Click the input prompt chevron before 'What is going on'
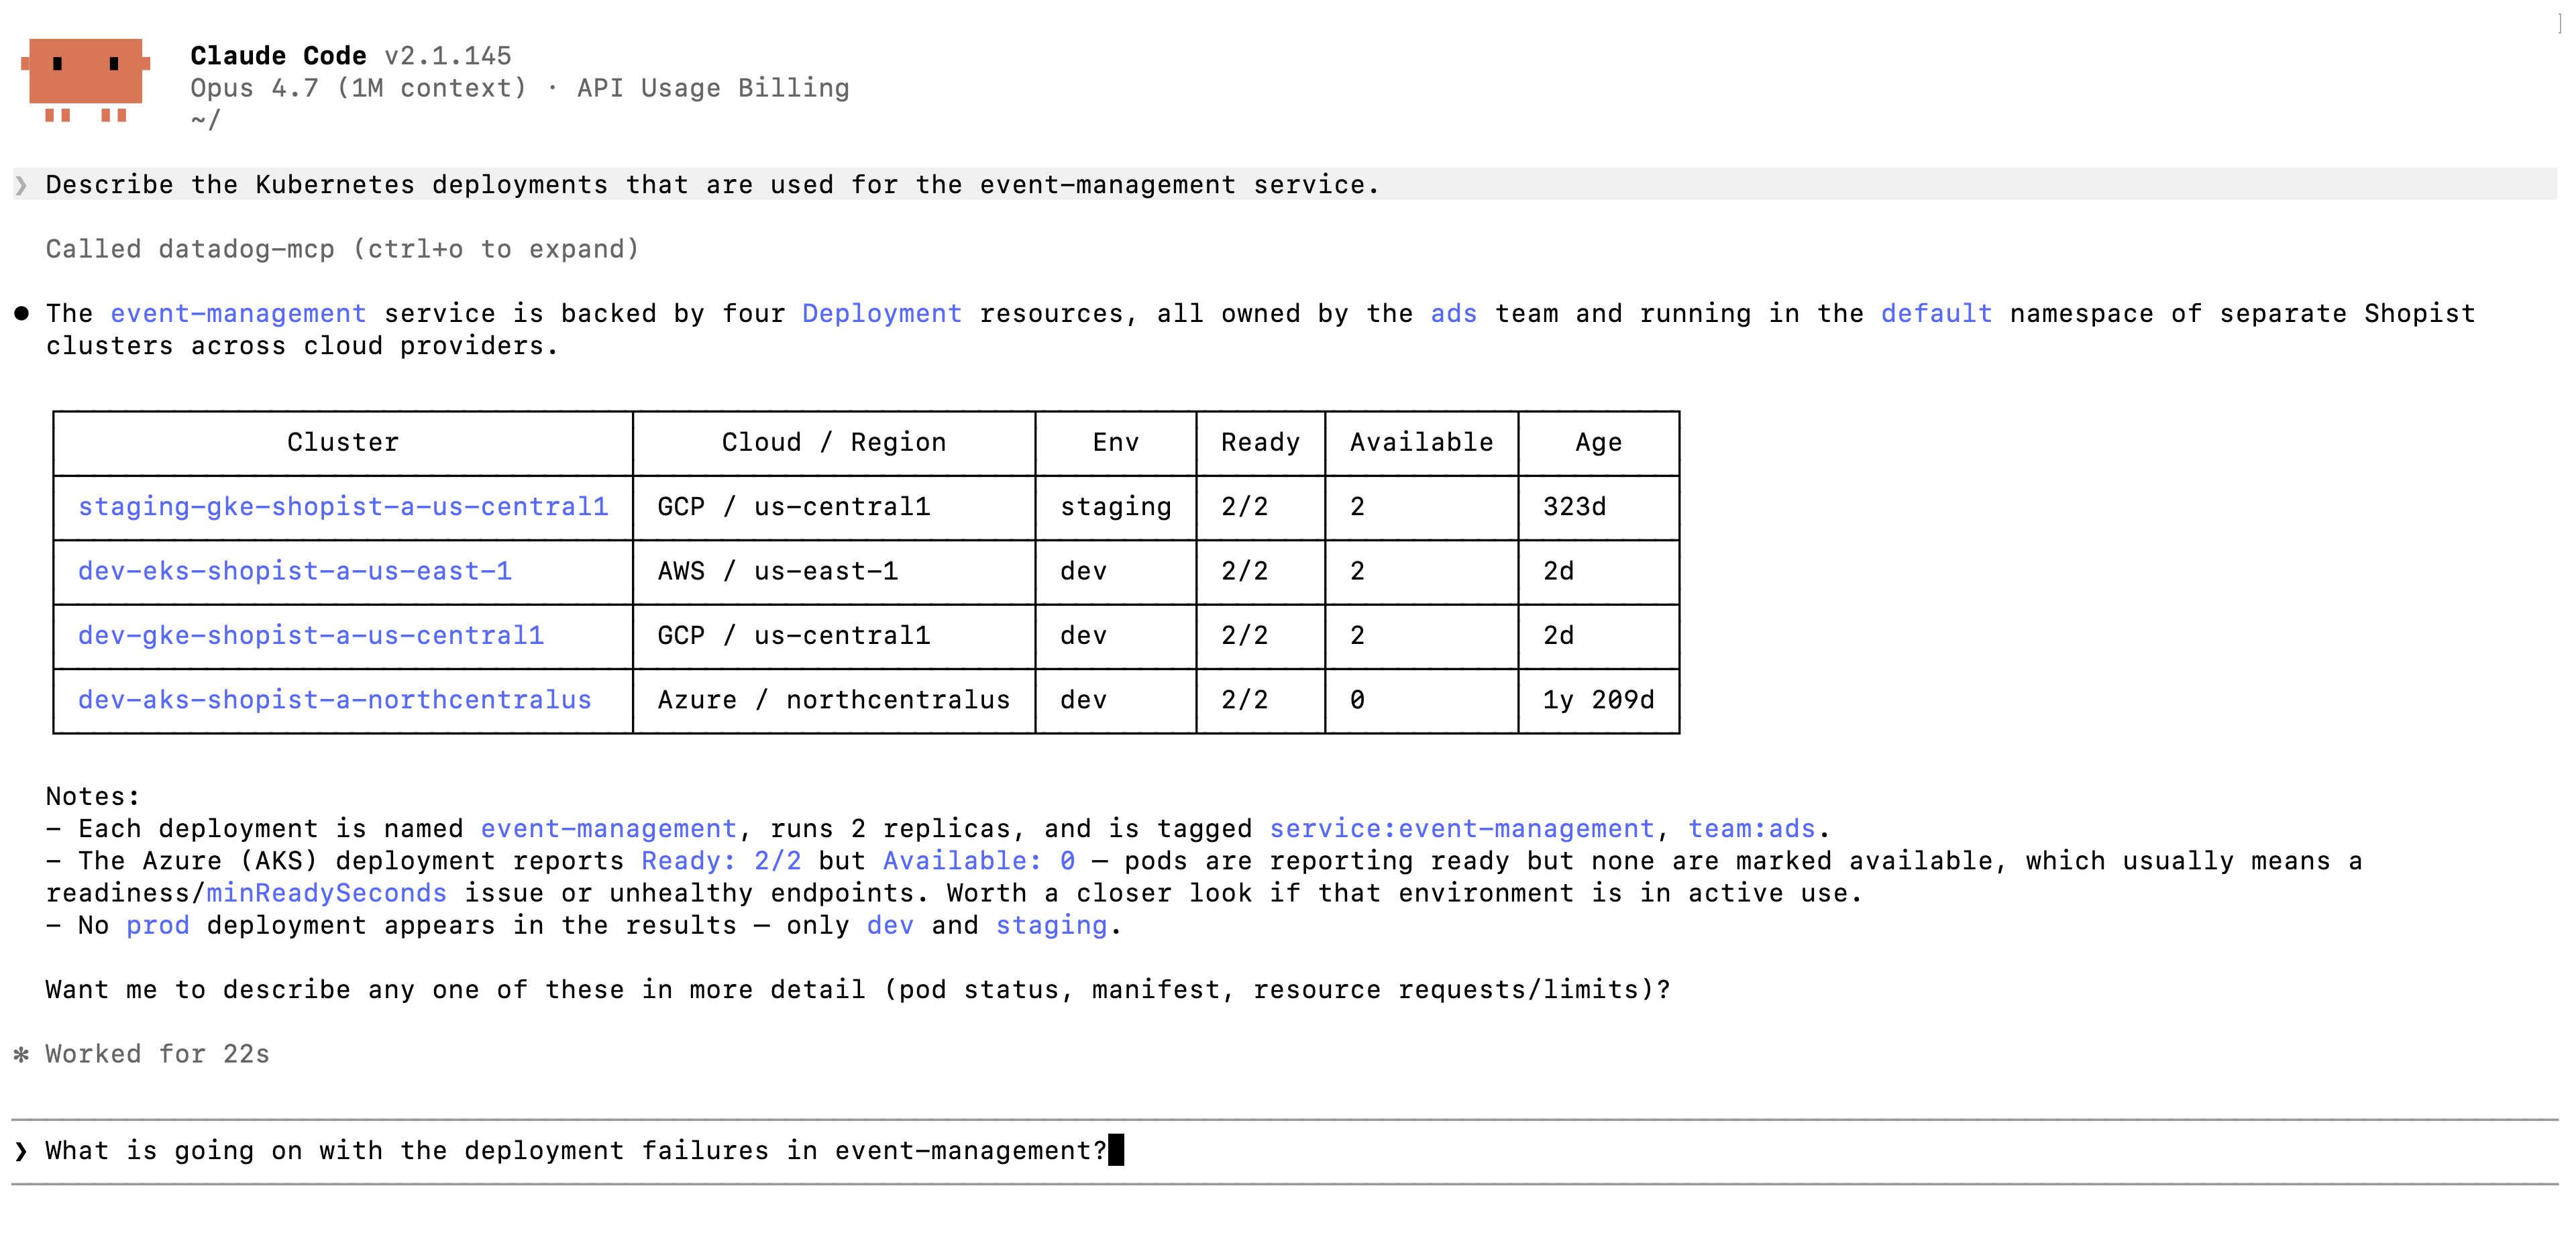The height and width of the screenshot is (1245, 2576). 21,1151
